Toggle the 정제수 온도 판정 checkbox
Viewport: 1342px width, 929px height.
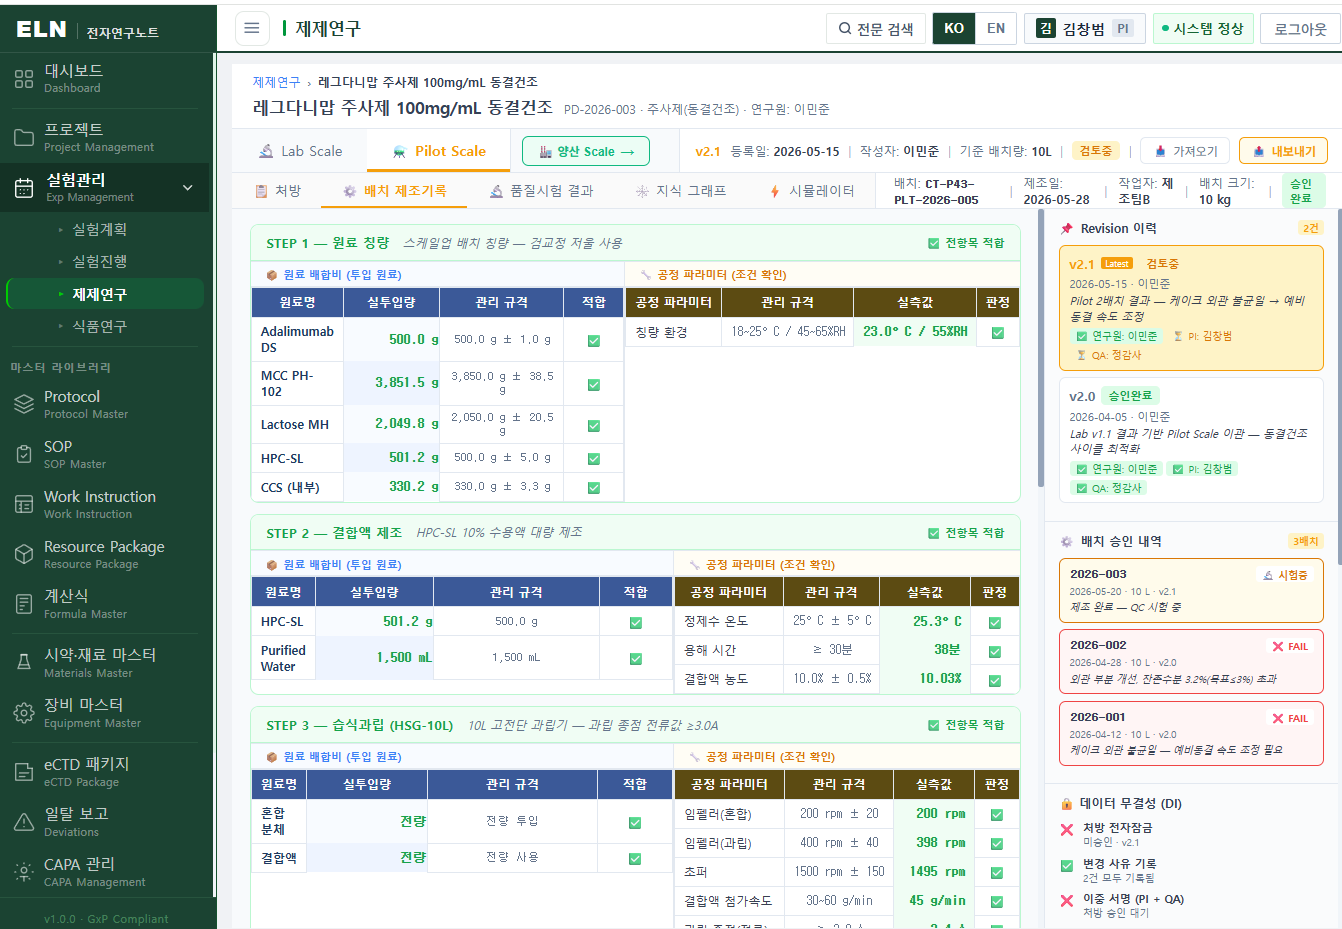pyautogui.click(x=995, y=623)
